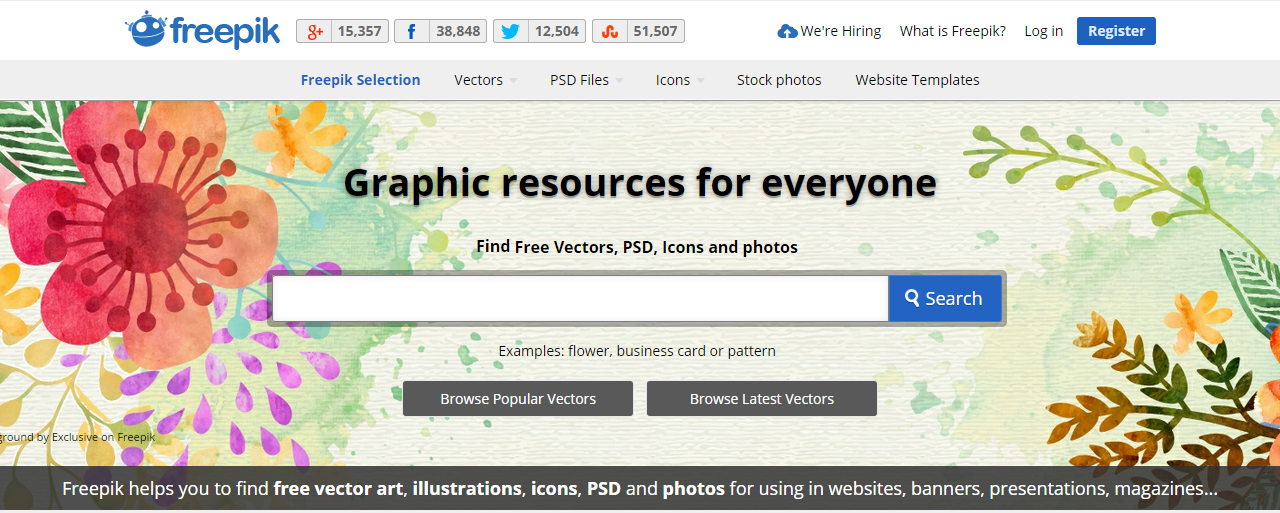This screenshot has height=513, width=1280.
Task: Click the Freepik helps you to find banner text
Action: point(640,489)
